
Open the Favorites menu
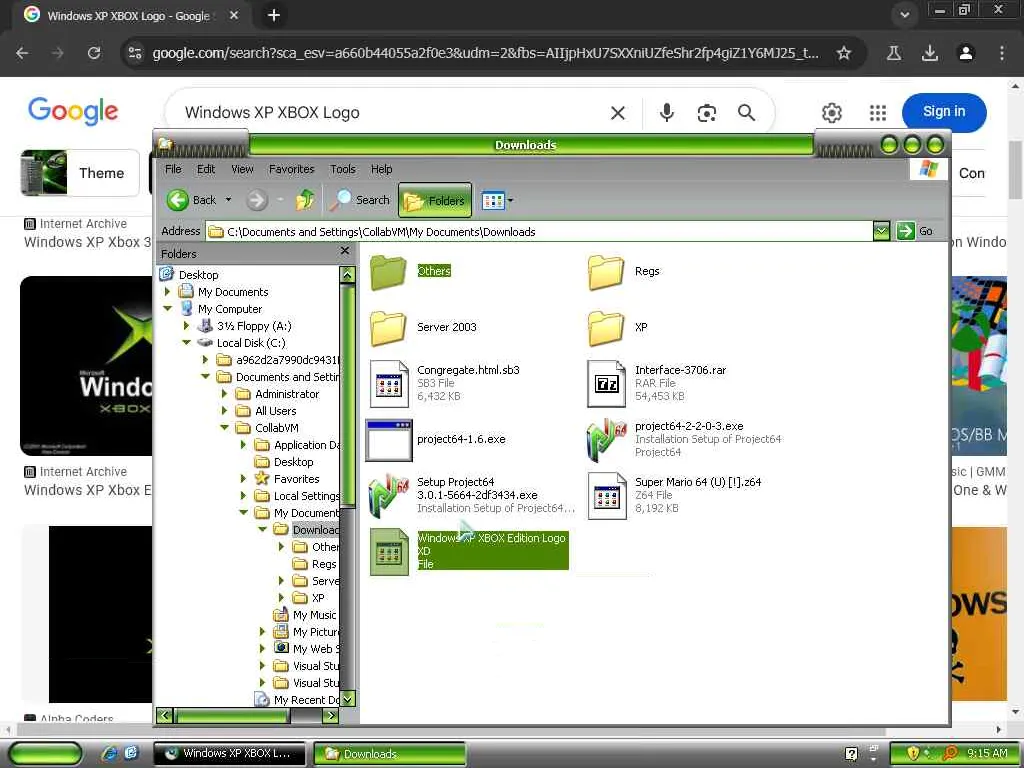[291, 169]
